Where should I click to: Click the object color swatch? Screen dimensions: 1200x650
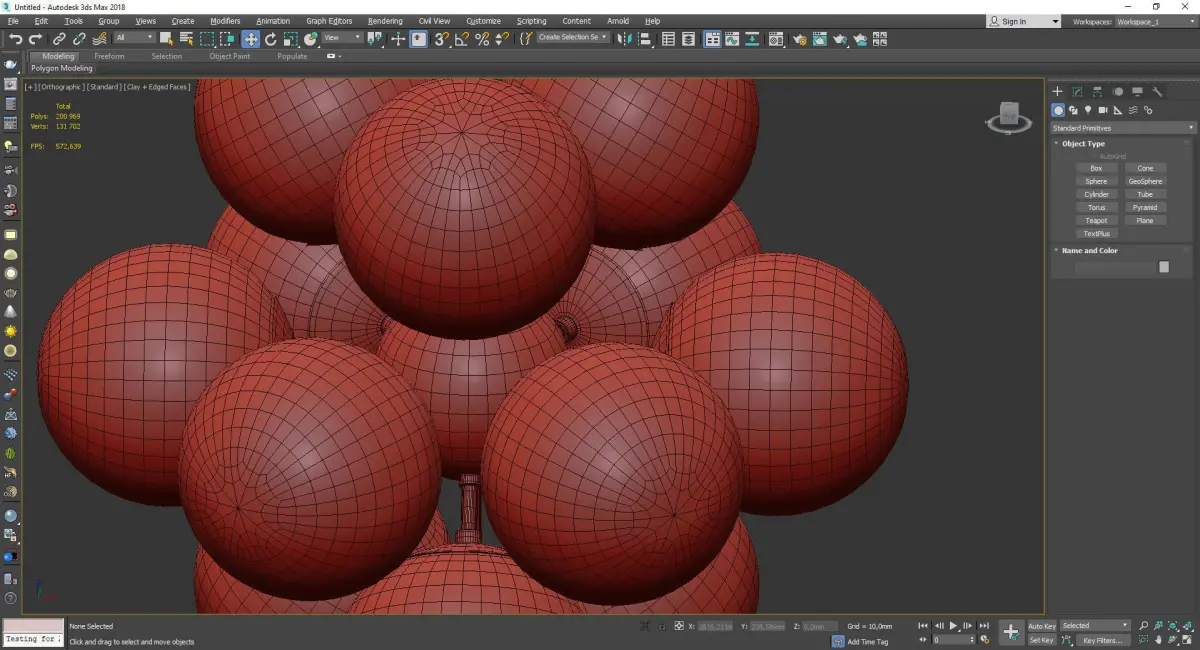[1164, 267]
